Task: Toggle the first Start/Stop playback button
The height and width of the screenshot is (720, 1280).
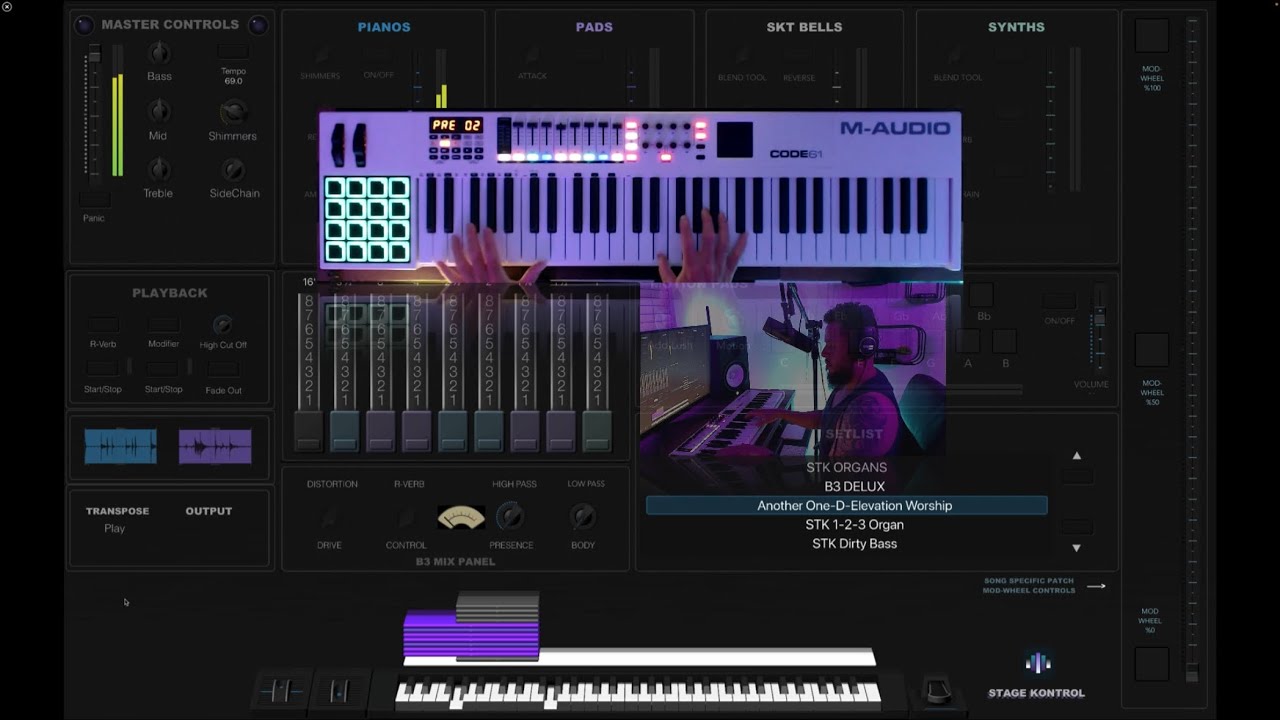Action: pos(103,369)
